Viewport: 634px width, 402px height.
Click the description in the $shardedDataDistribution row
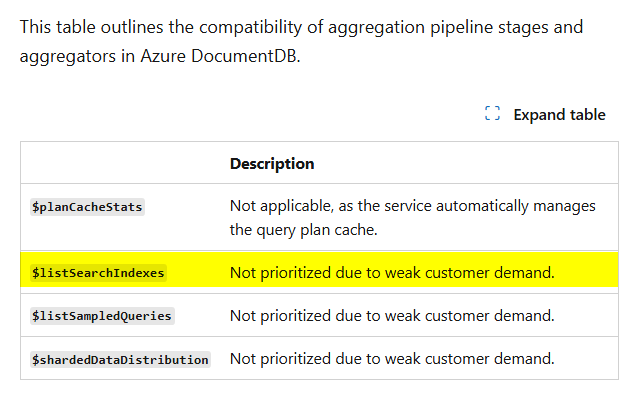(x=392, y=359)
